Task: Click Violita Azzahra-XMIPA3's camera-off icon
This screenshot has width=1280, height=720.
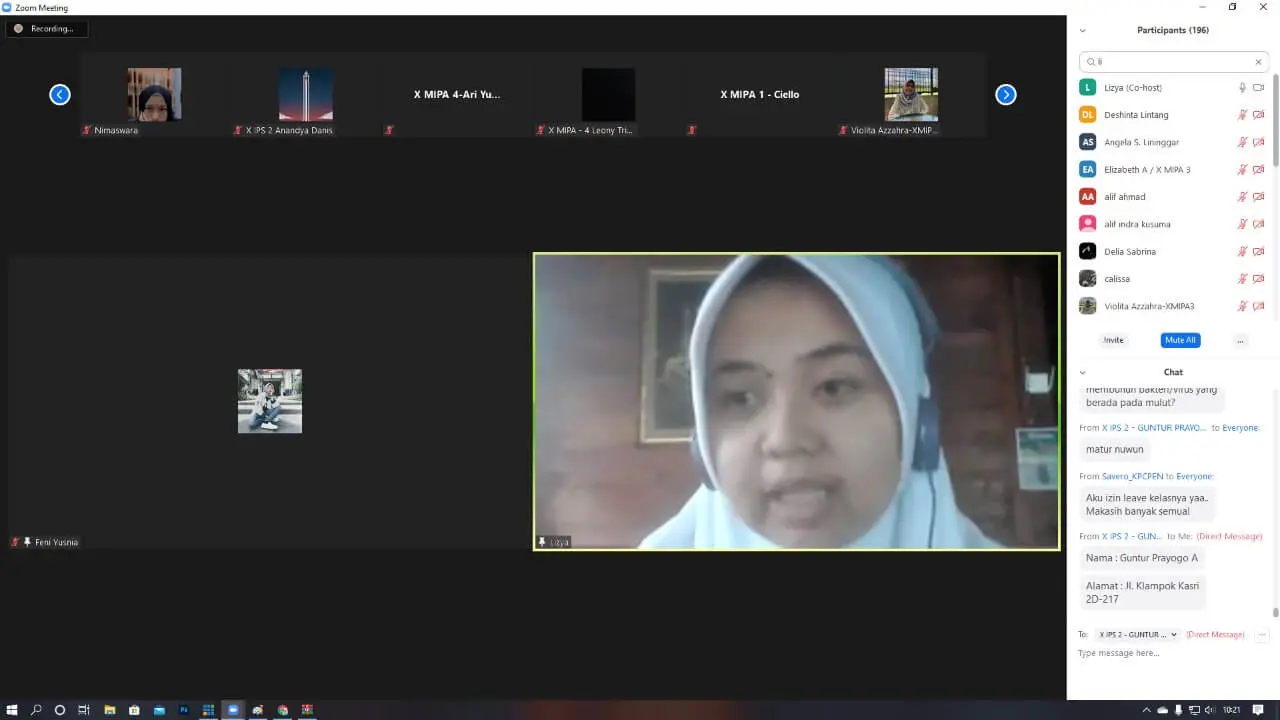Action: click(1259, 306)
